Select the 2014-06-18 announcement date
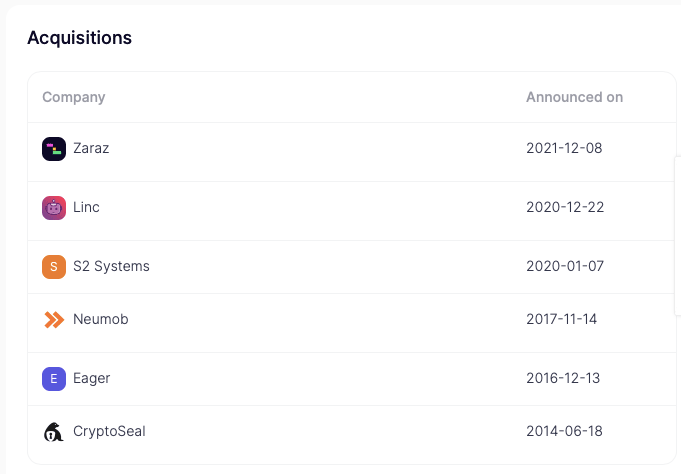681x474 pixels. click(565, 431)
